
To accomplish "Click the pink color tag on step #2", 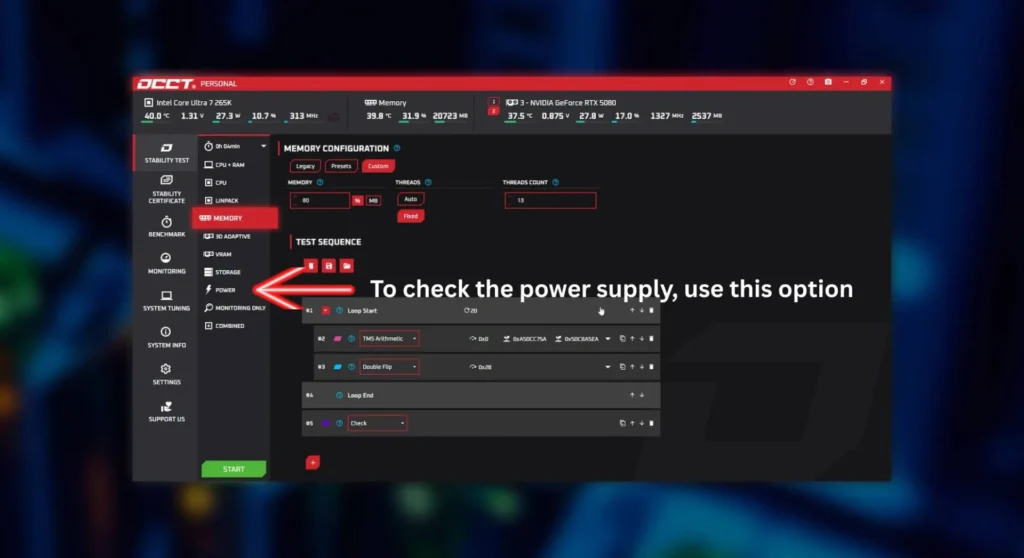I will coord(338,339).
